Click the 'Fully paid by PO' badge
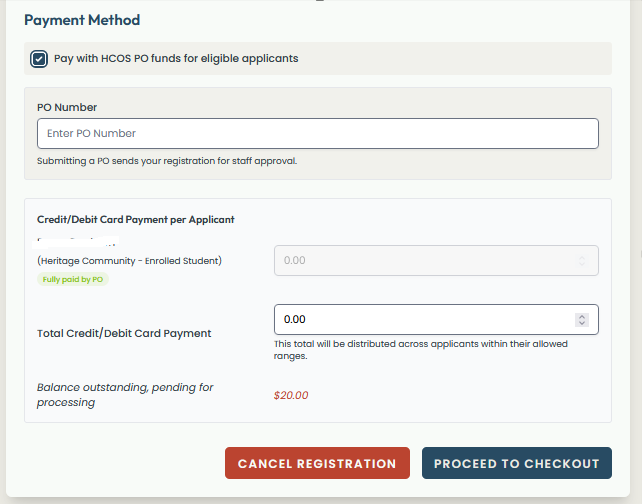 click(x=74, y=279)
